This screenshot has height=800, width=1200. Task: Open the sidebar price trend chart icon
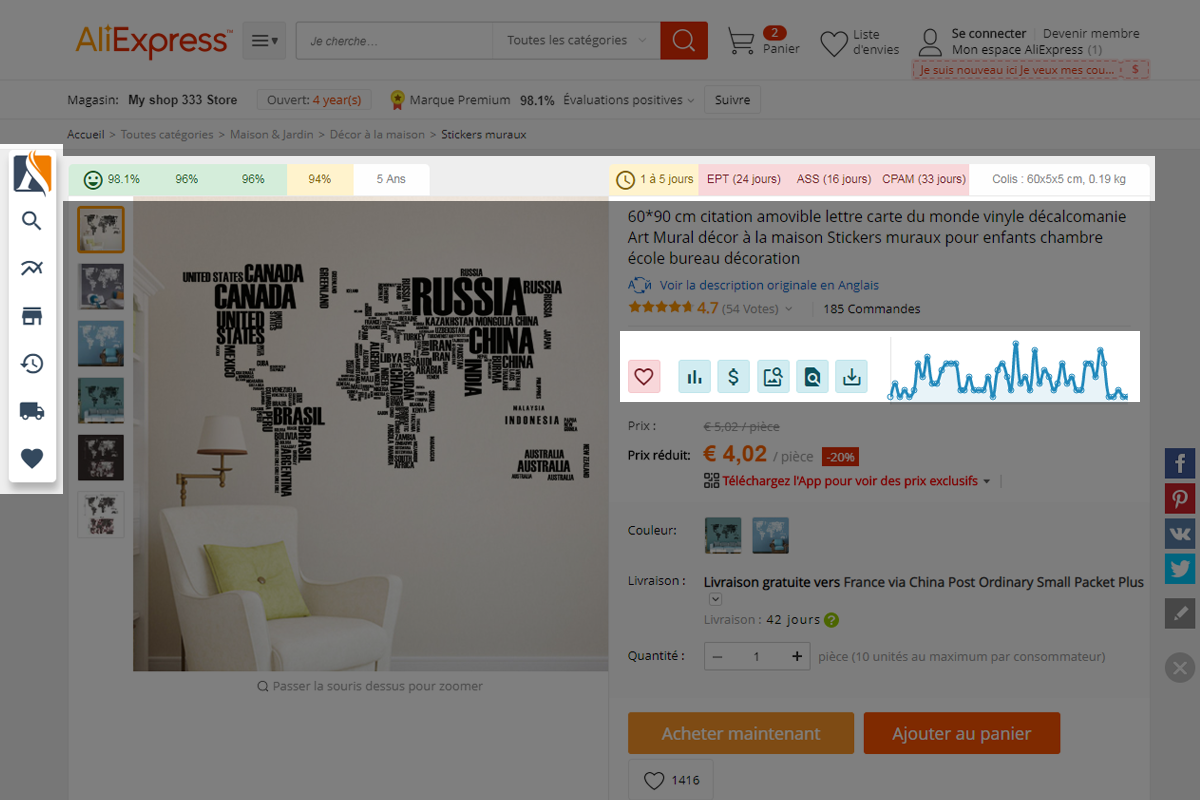pos(32,268)
